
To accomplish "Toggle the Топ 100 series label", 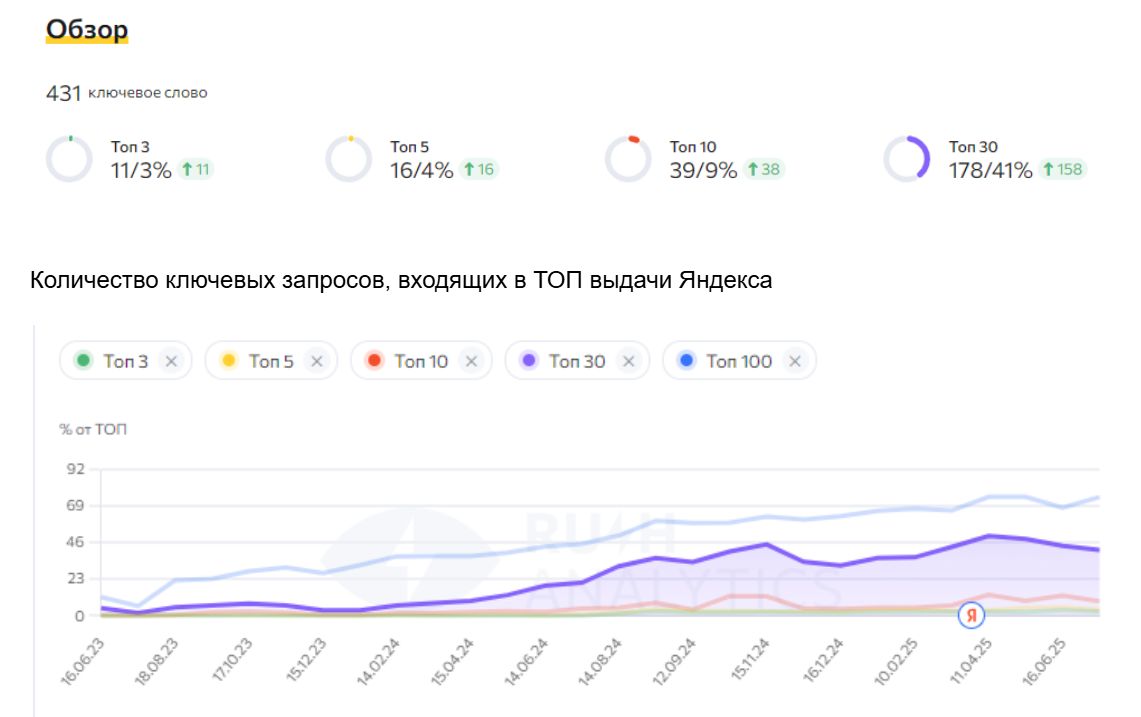I will (739, 361).
